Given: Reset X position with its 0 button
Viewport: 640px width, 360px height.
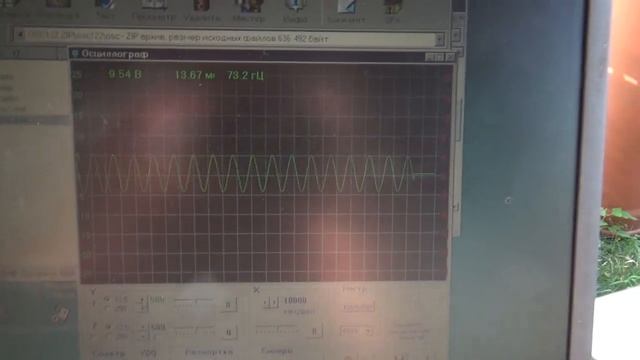Looking at the screenshot, I should pyautogui.click(x=314, y=331).
